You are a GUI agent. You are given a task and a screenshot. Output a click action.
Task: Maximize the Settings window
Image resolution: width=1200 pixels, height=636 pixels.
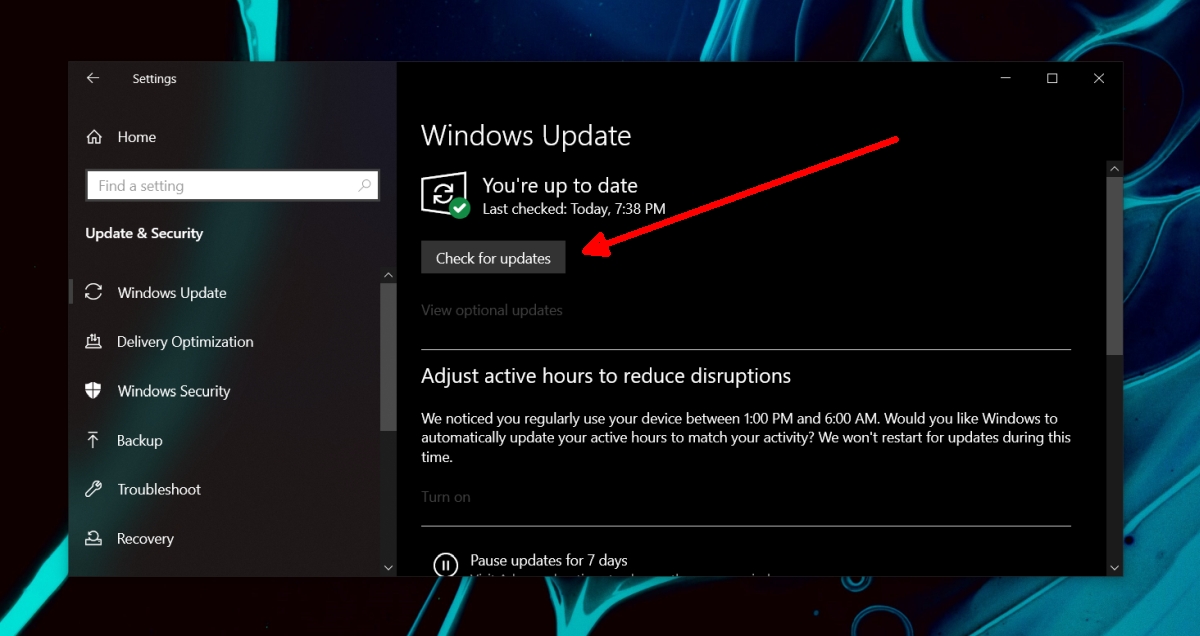click(x=1052, y=78)
